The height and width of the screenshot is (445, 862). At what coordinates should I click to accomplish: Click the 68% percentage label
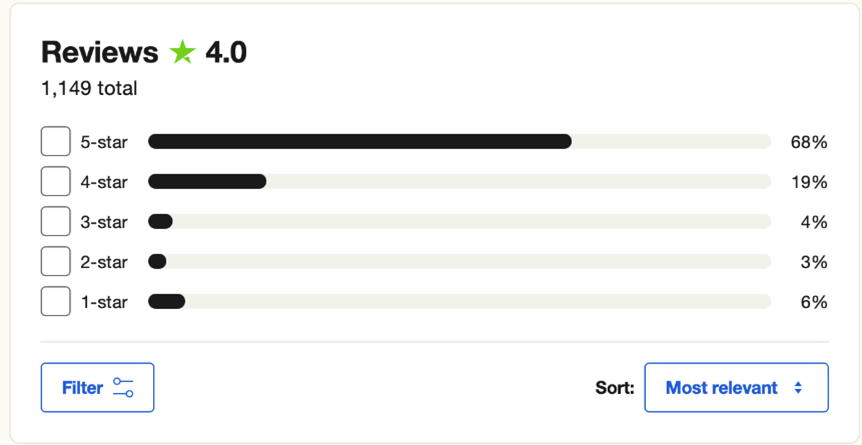(808, 142)
